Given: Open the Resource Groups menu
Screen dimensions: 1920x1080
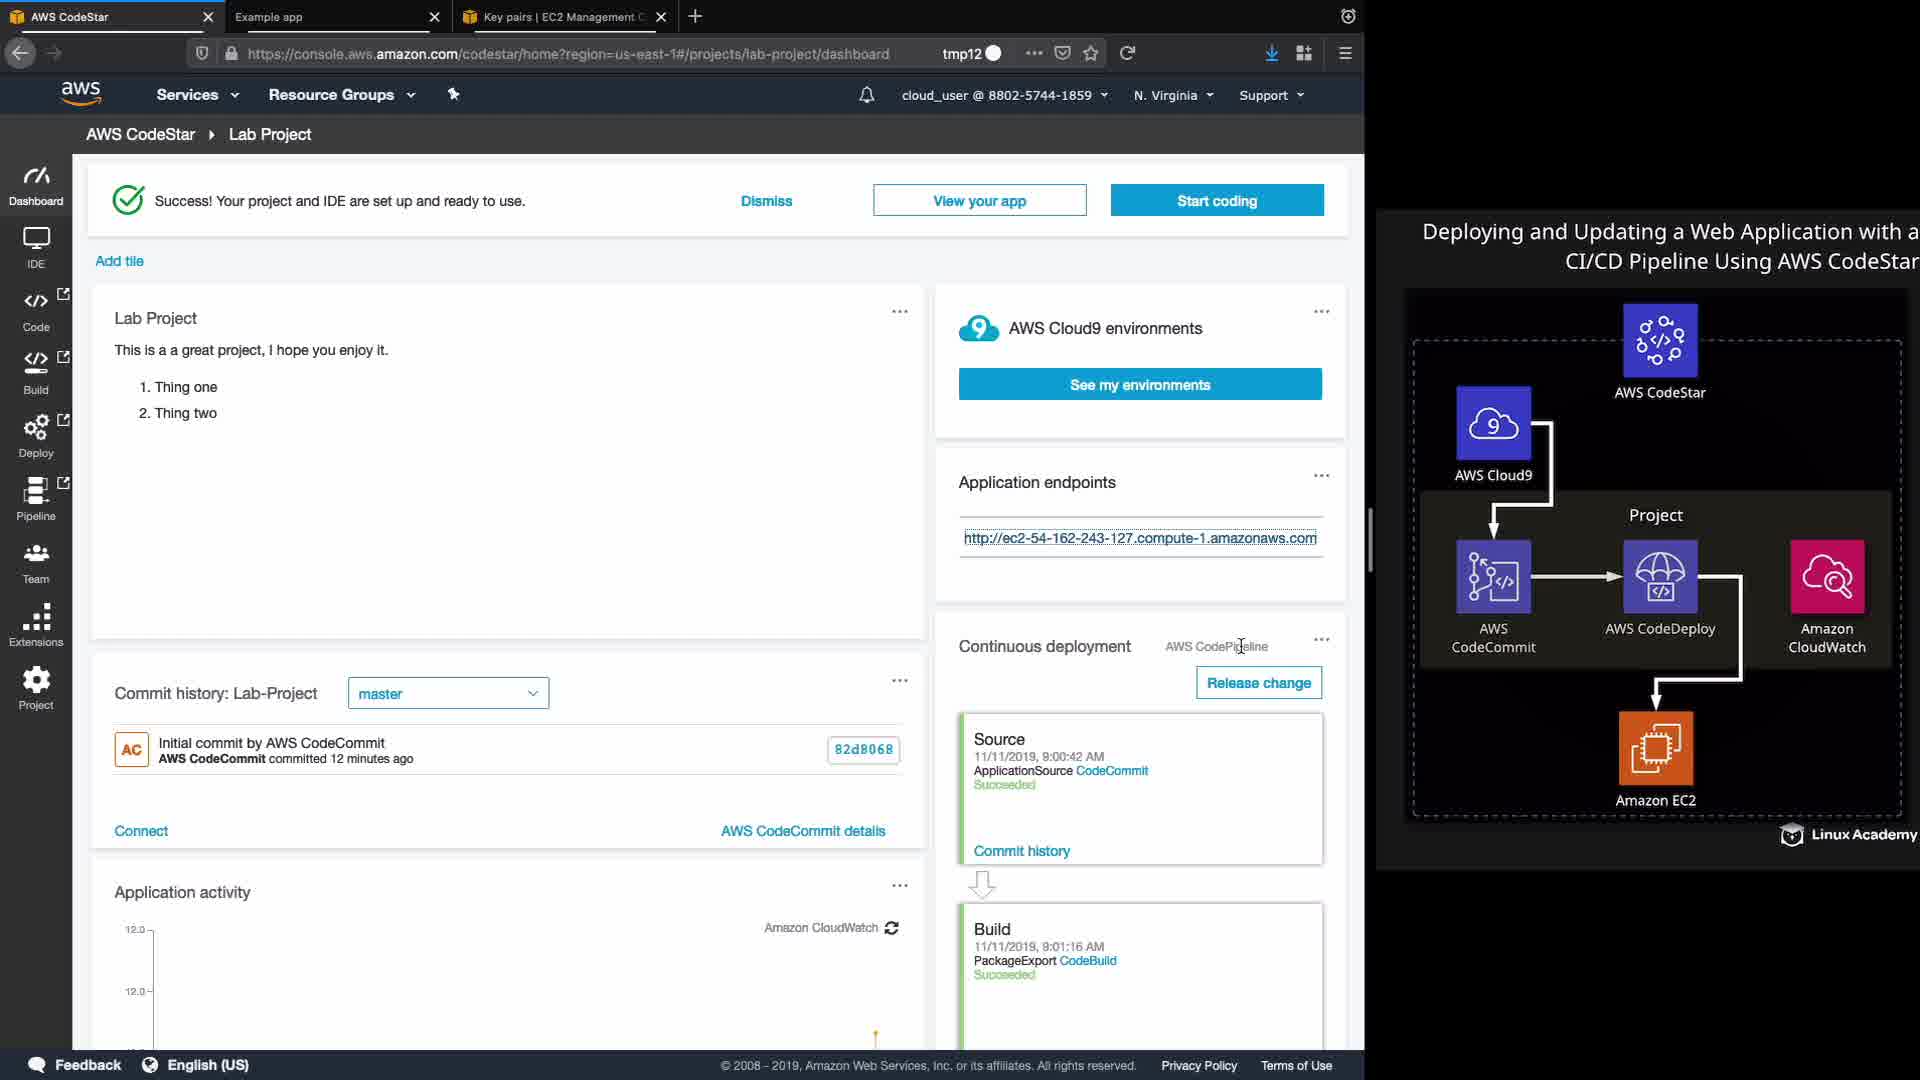Looking at the screenshot, I should [341, 95].
